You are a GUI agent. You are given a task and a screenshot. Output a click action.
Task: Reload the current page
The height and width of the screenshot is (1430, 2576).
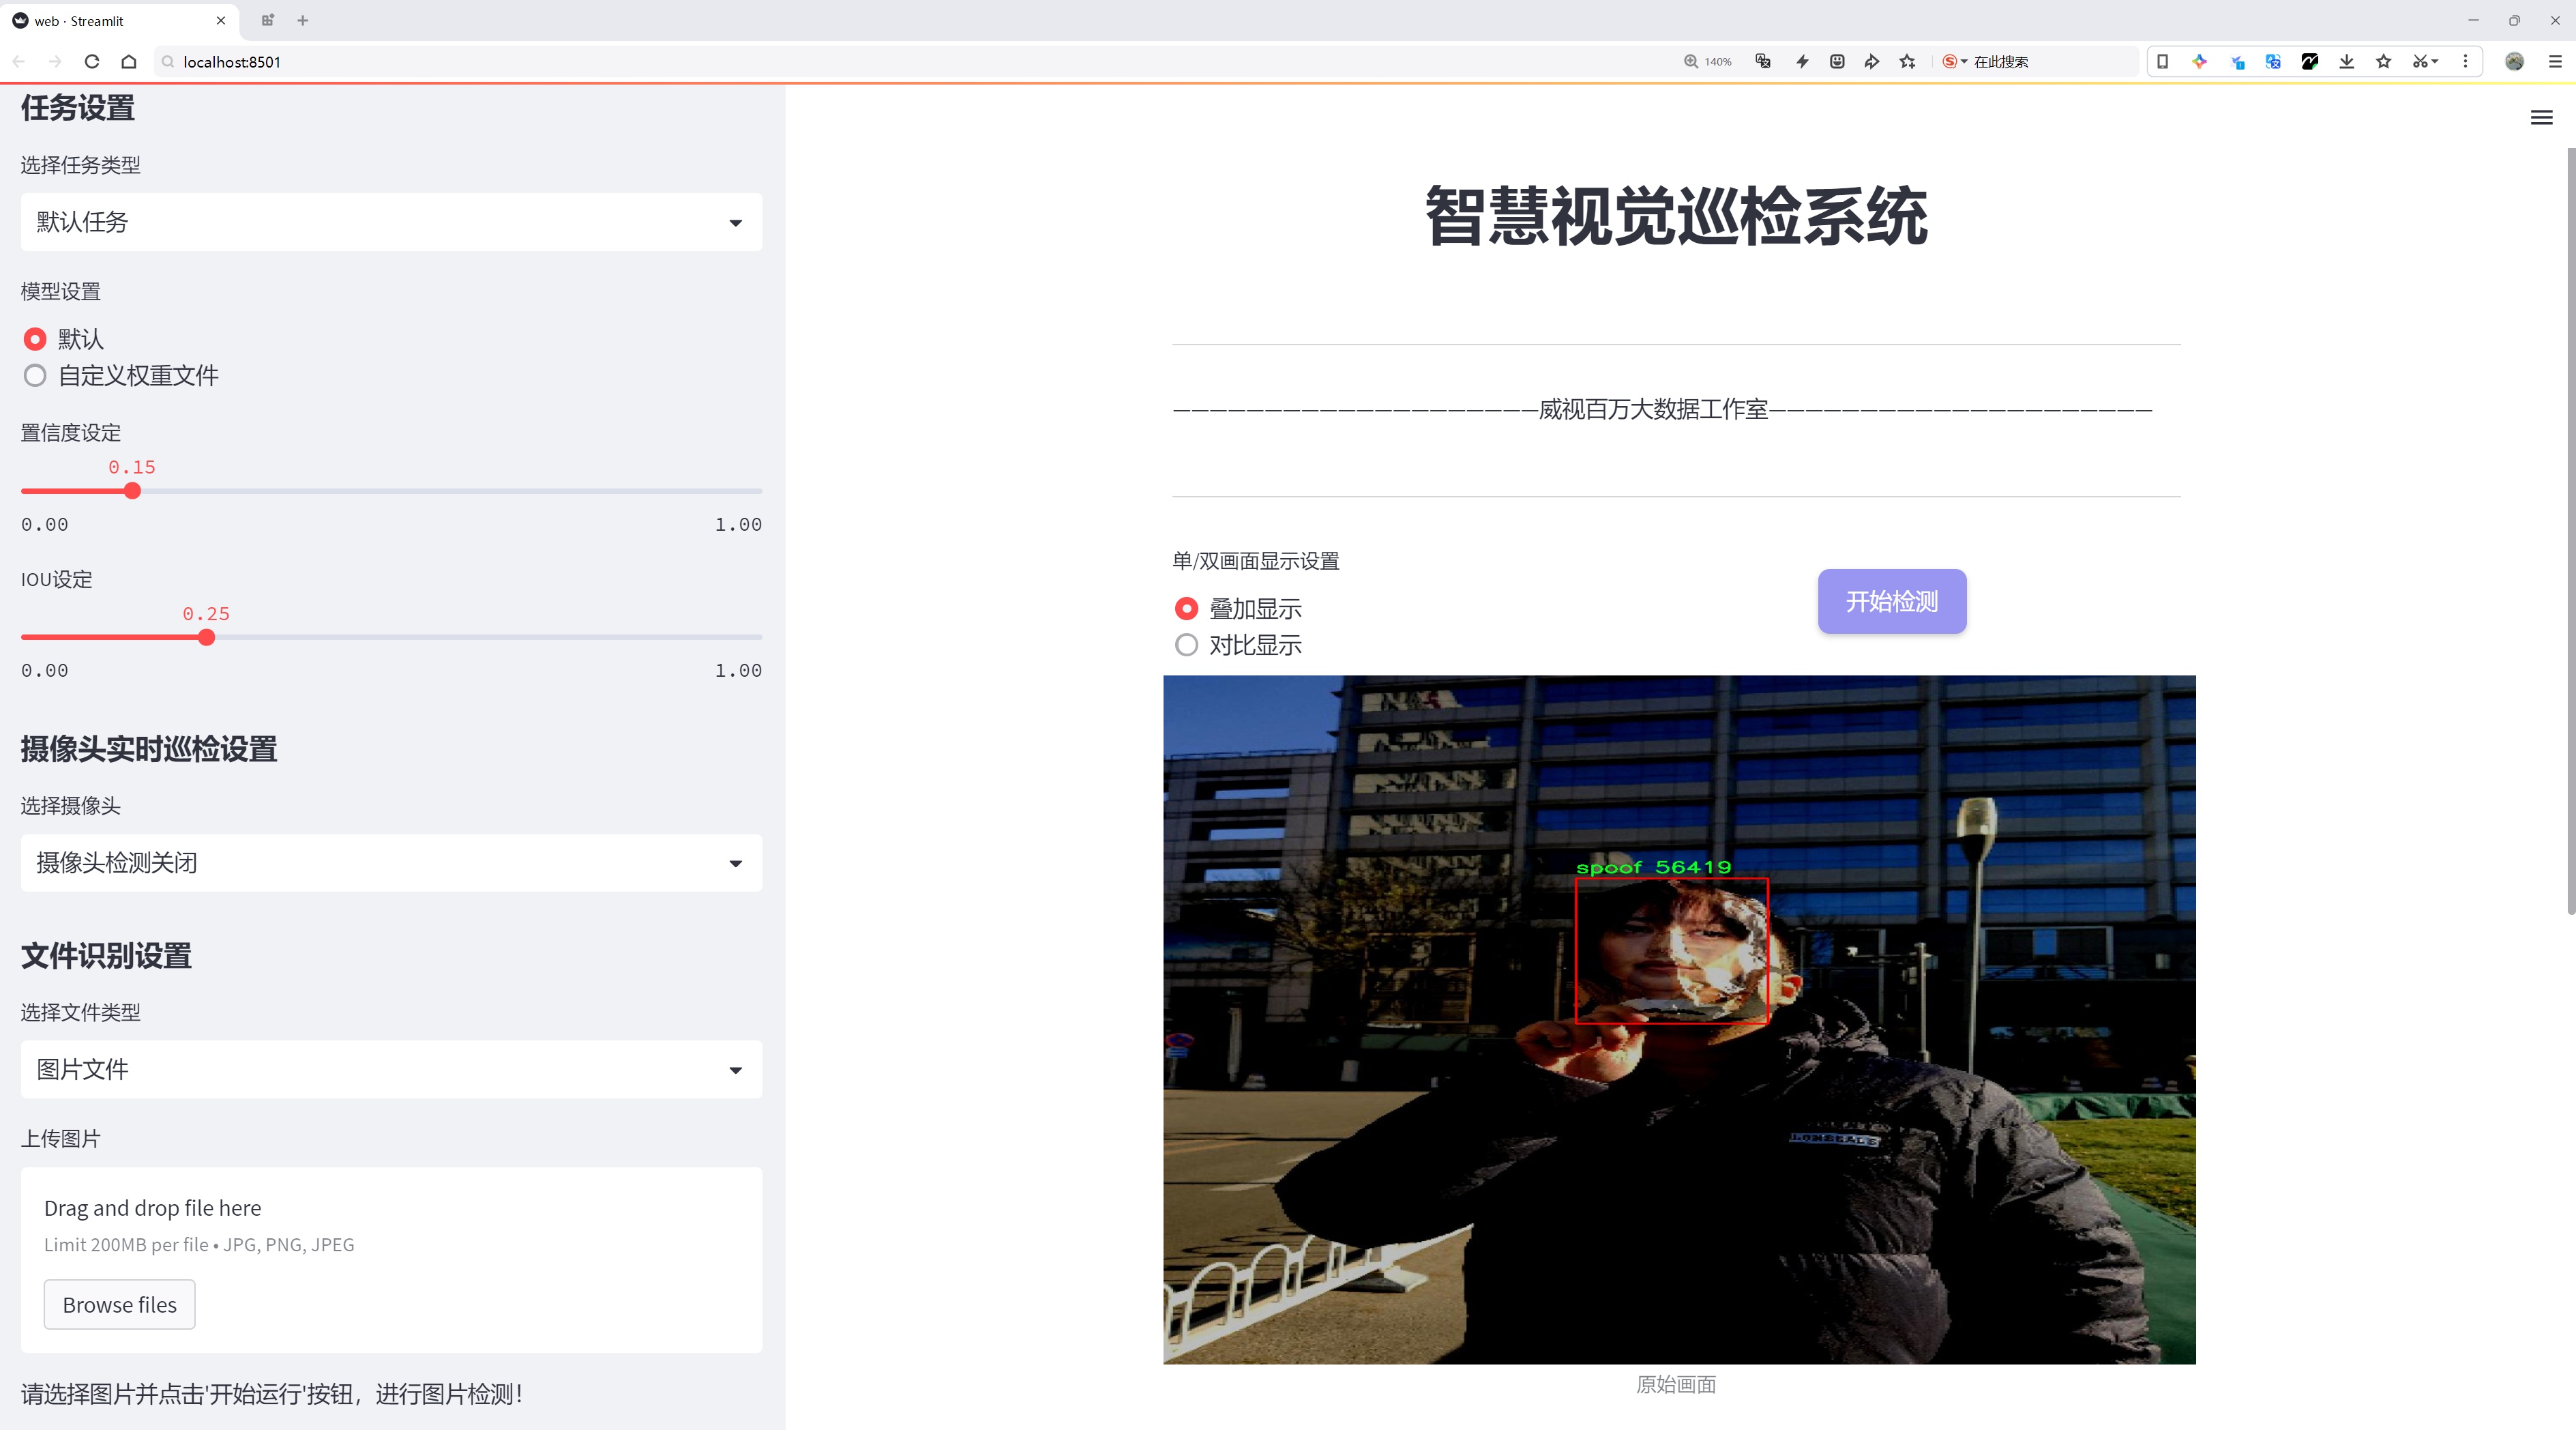(92, 61)
